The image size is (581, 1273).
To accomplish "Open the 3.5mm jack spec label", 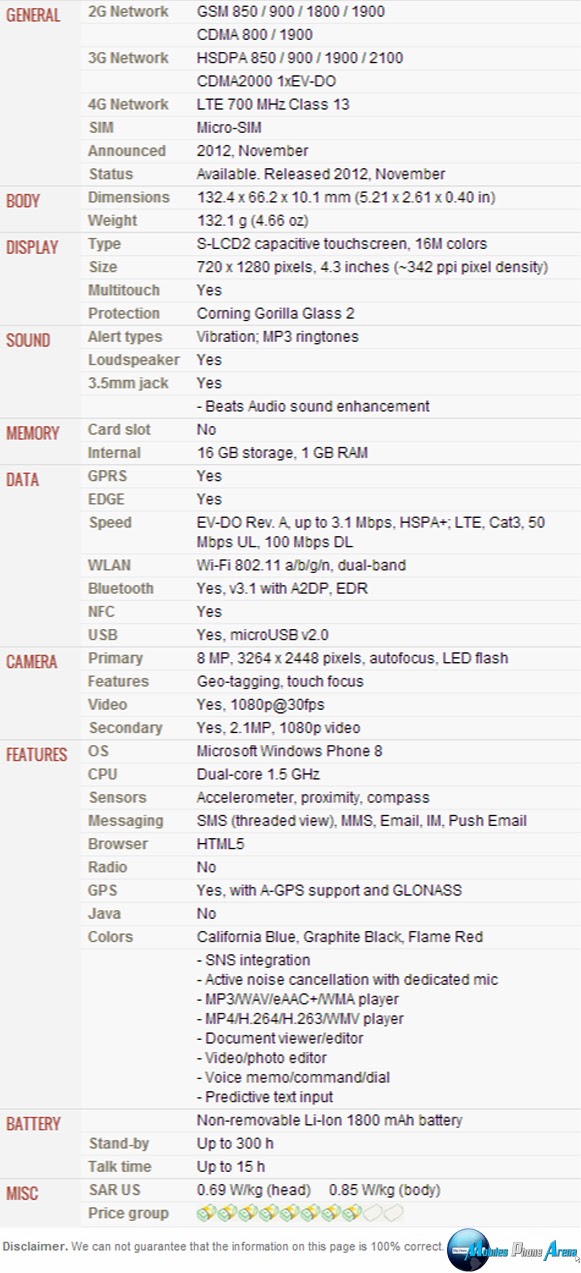I will 129,383.
